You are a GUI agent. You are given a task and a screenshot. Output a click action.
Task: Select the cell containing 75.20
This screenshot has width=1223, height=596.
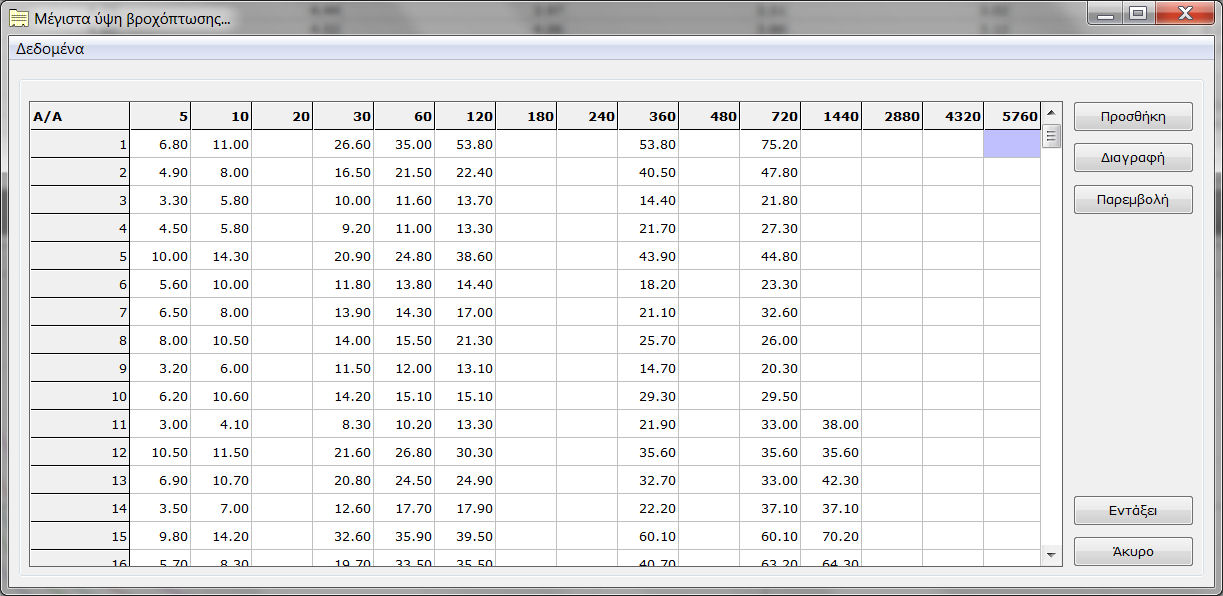770,145
